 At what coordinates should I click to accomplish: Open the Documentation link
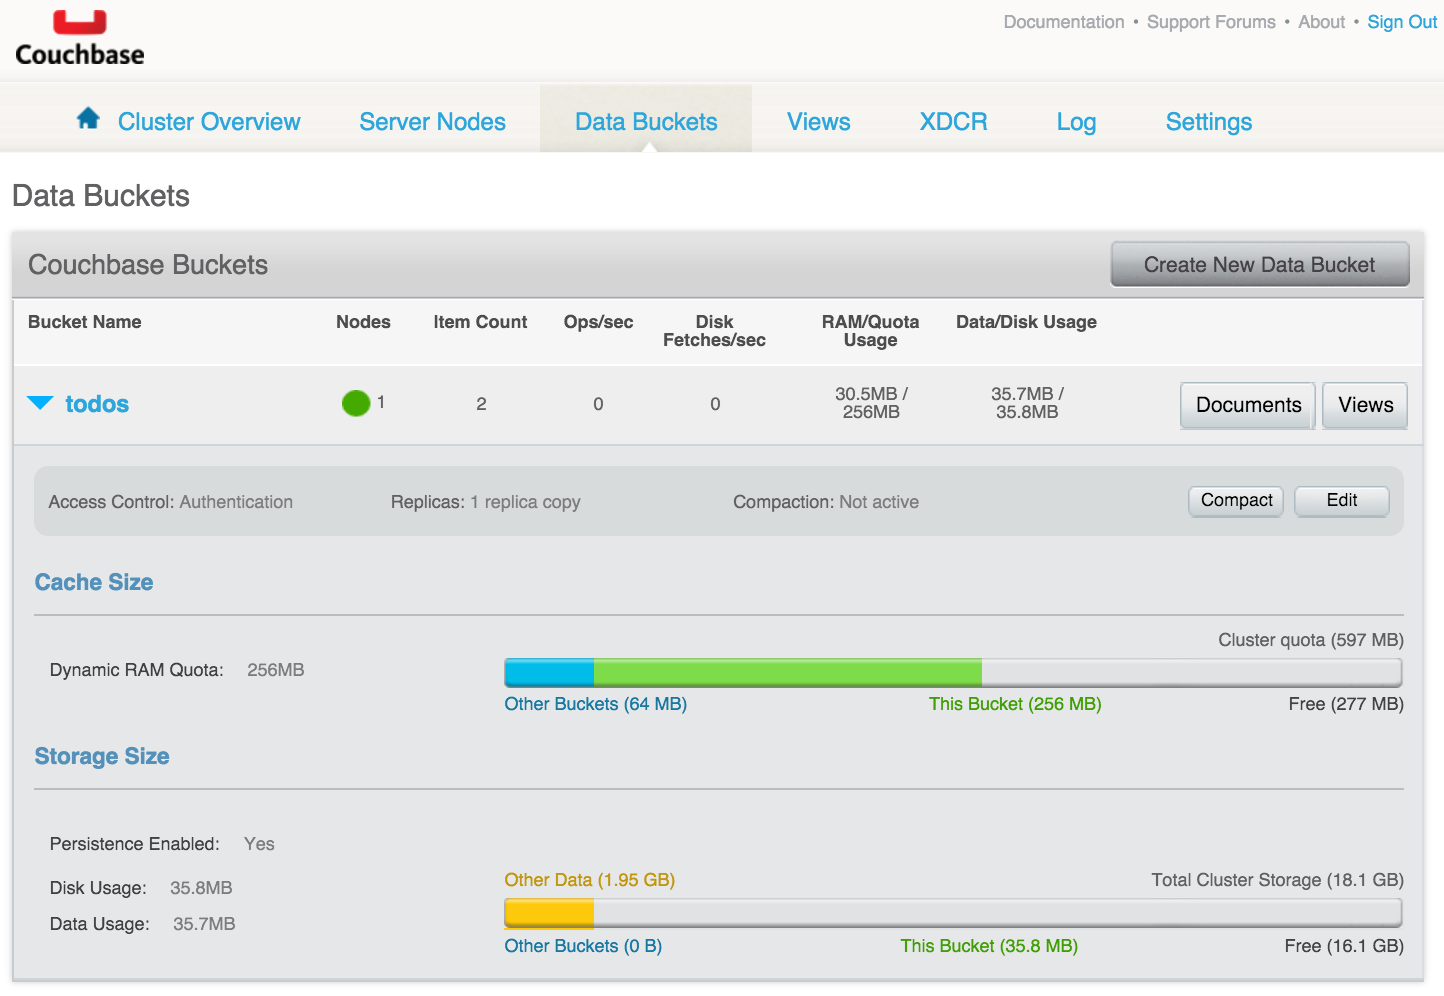pyautogui.click(x=1064, y=22)
